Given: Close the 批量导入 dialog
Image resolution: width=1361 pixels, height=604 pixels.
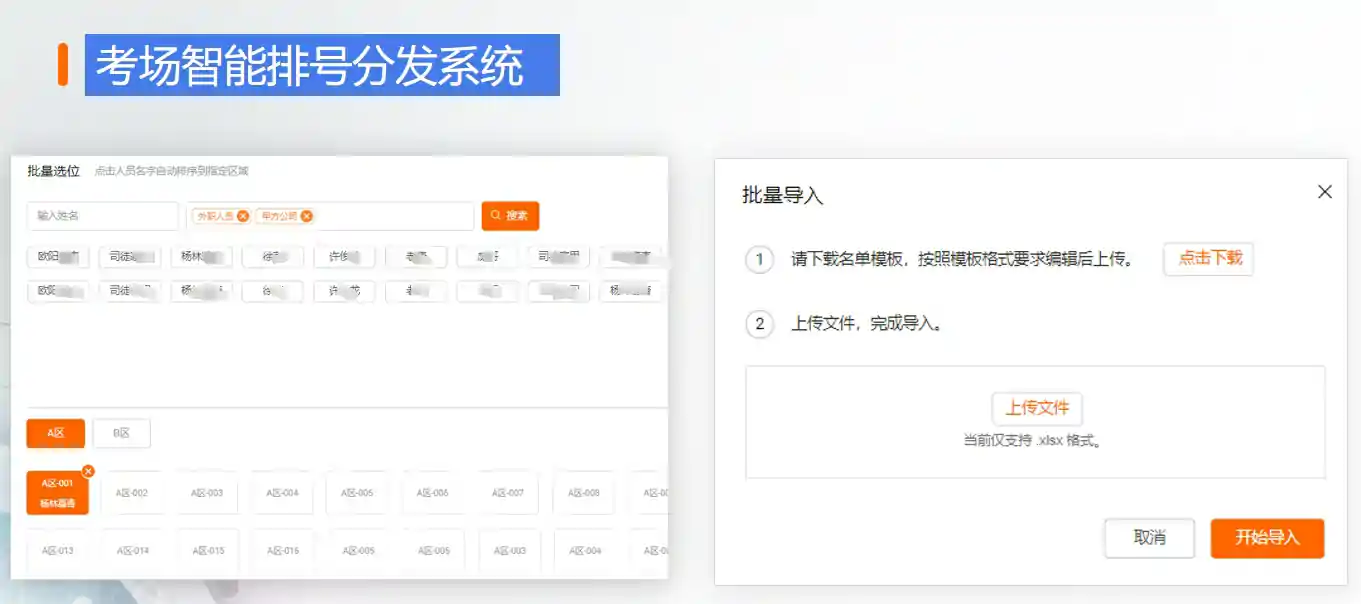Looking at the screenshot, I should [1324, 192].
